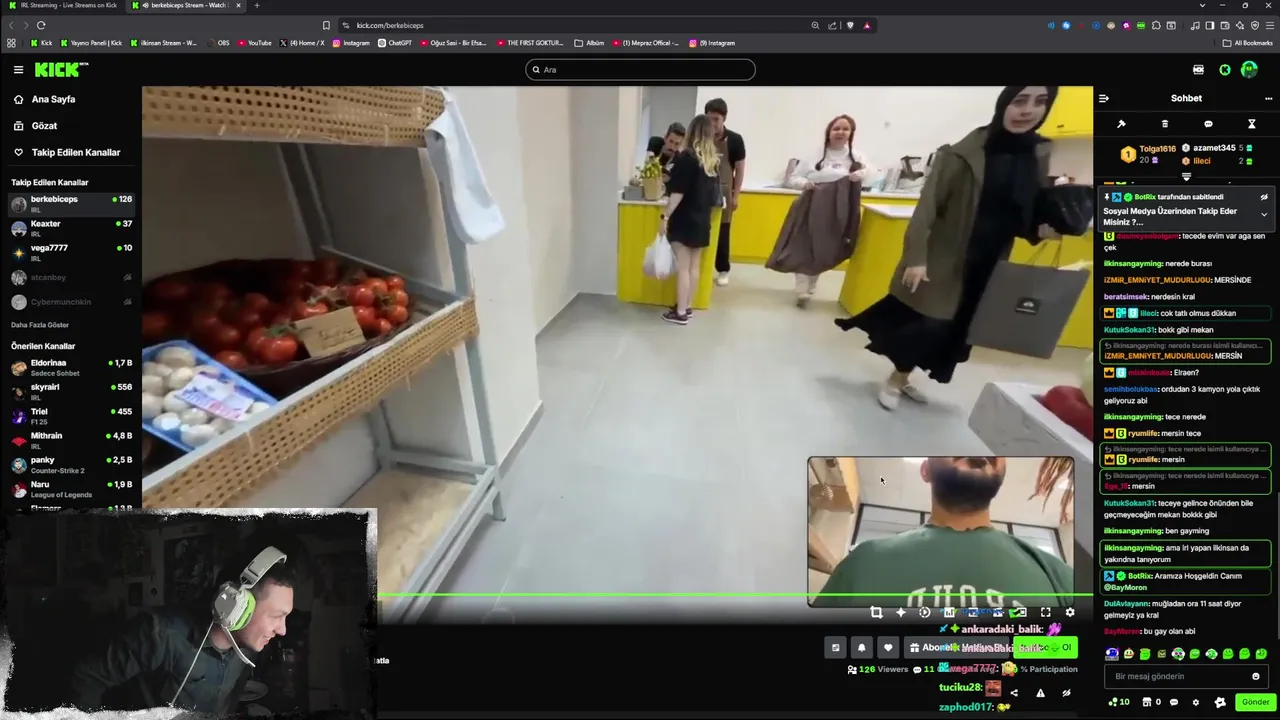Click the dashboard icon in Kick header
1280x720 pixels.
1198,69
